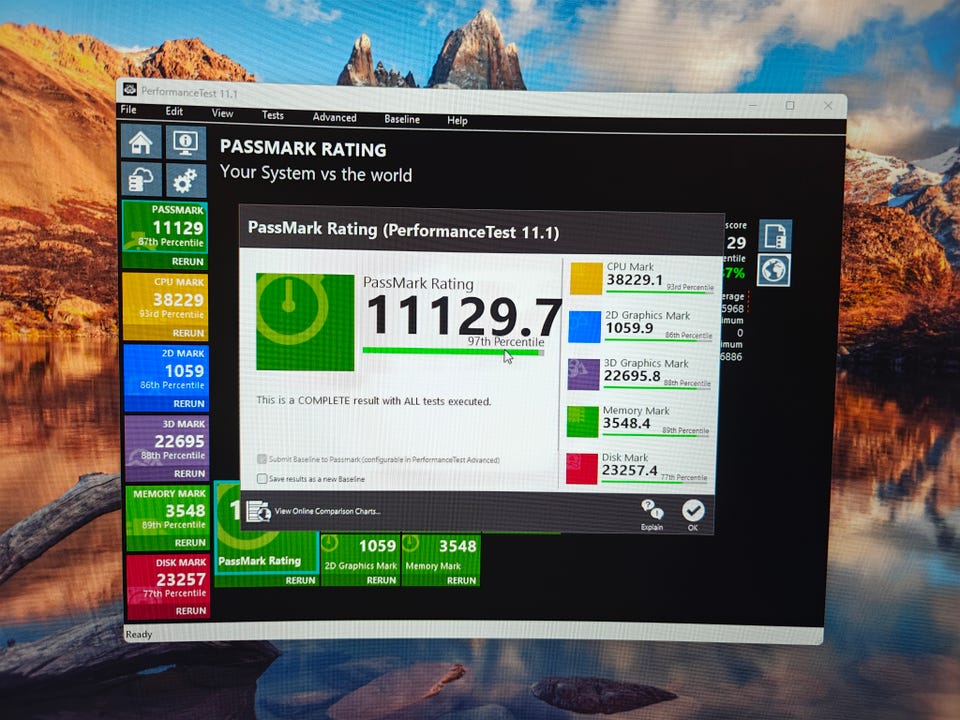Click View Online Comparison Charts icon
960x720 pixels.
pyautogui.click(x=258, y=511)
